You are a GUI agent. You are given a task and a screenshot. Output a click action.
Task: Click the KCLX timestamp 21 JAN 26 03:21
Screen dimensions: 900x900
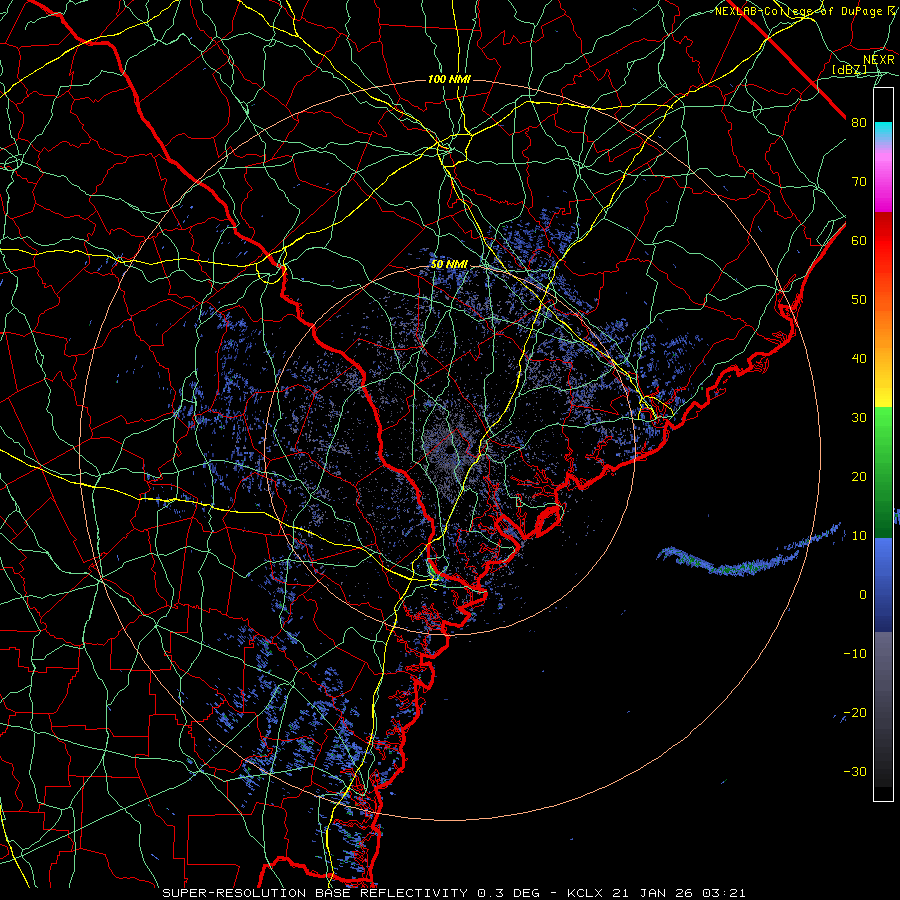pos(656,893)
